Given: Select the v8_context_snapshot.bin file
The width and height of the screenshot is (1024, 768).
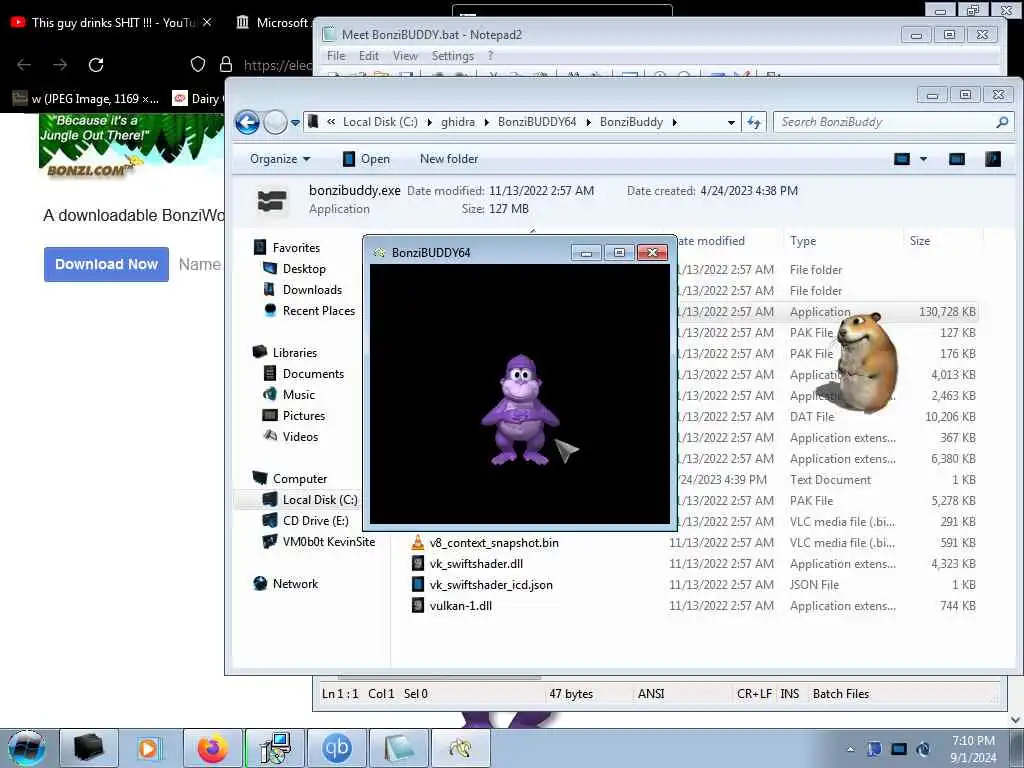Looking at the screenshot, I should coord(494,543).
